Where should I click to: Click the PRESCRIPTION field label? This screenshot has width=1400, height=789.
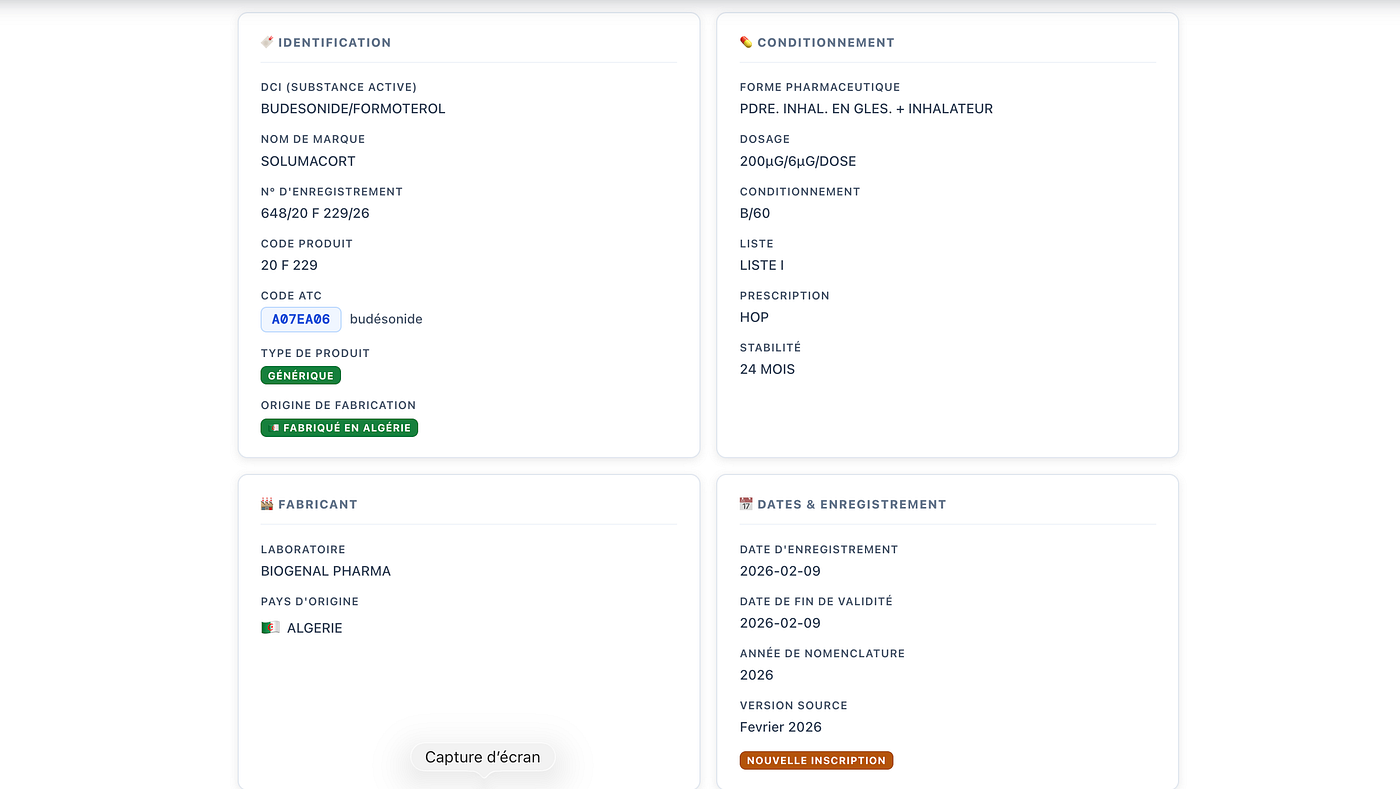785,295
